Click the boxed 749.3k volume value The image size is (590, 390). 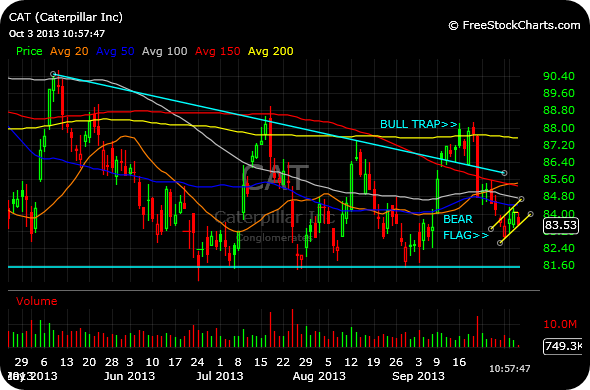pyautogui.click(x=562, y=346)
